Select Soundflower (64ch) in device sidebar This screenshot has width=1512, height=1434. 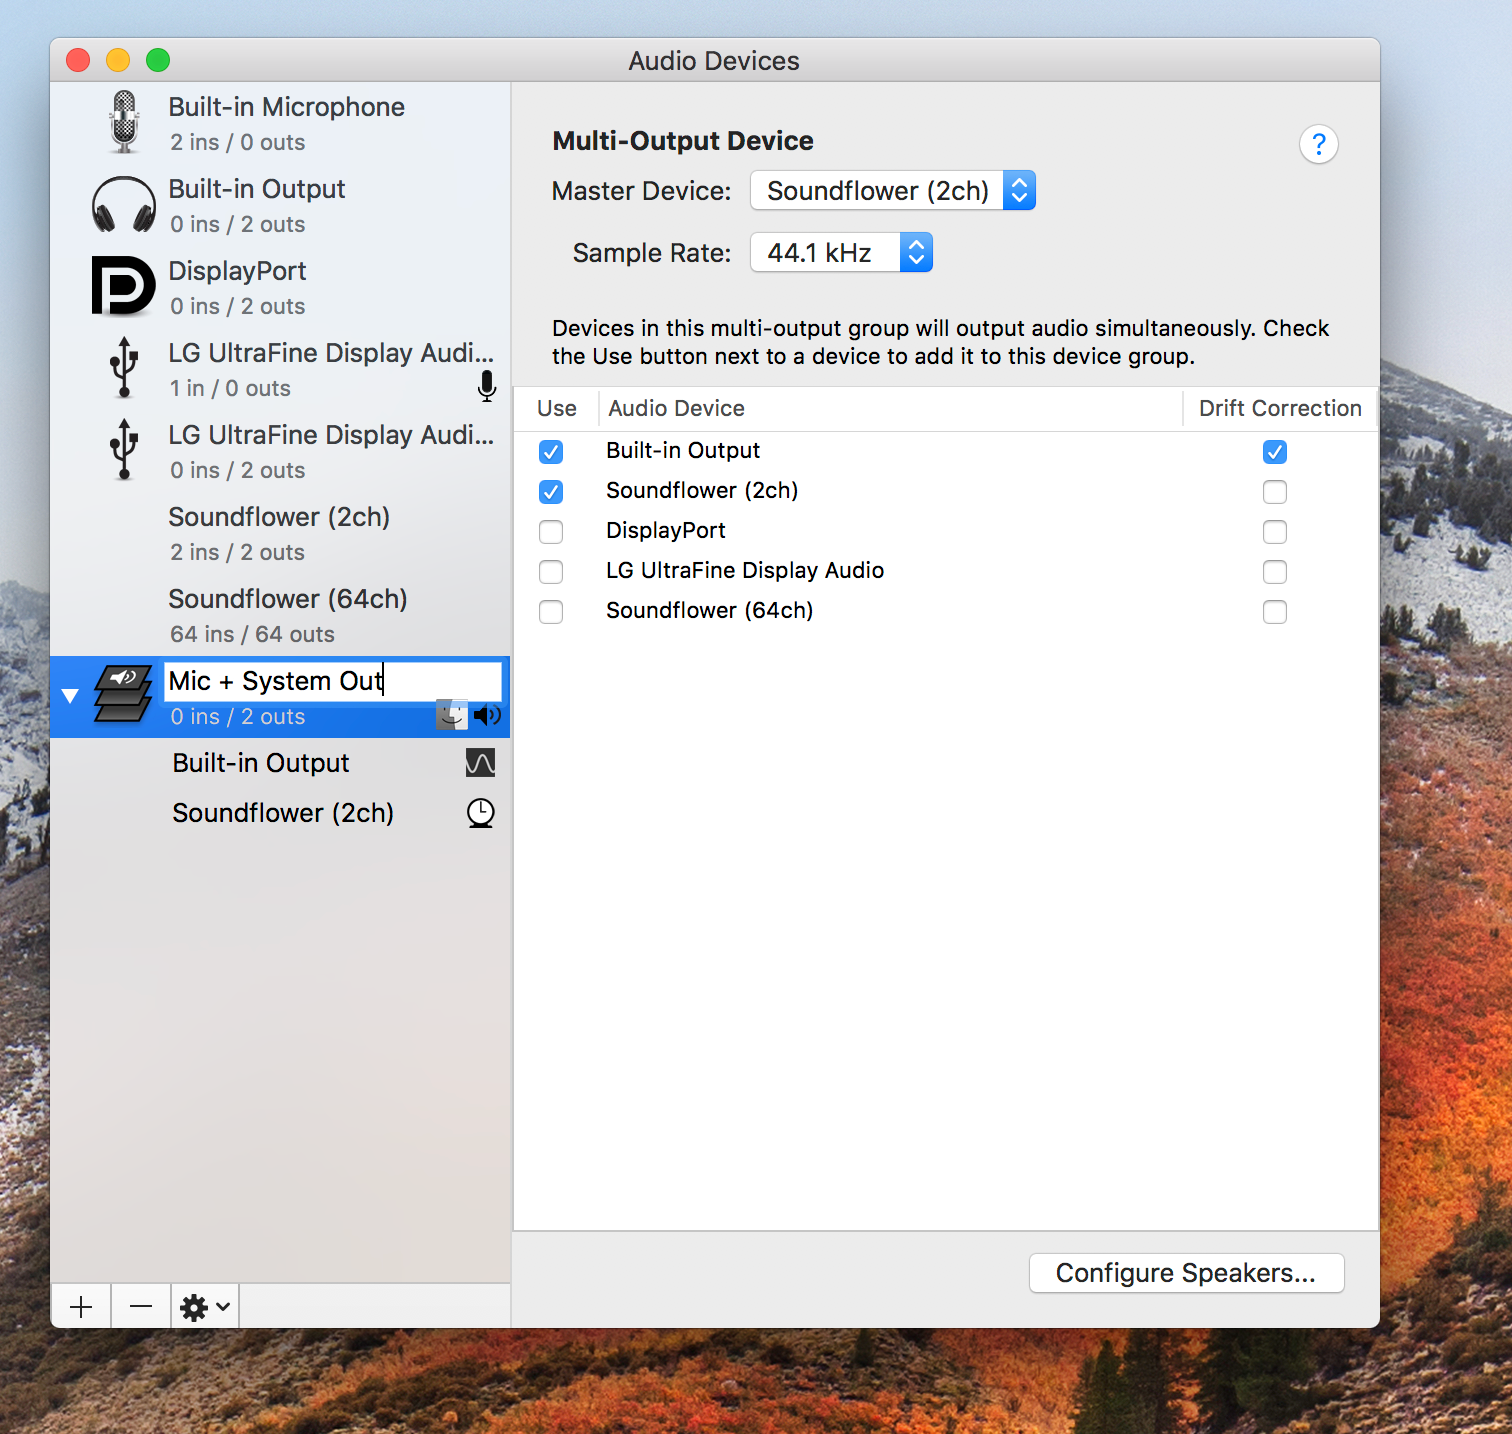(280, 615)
